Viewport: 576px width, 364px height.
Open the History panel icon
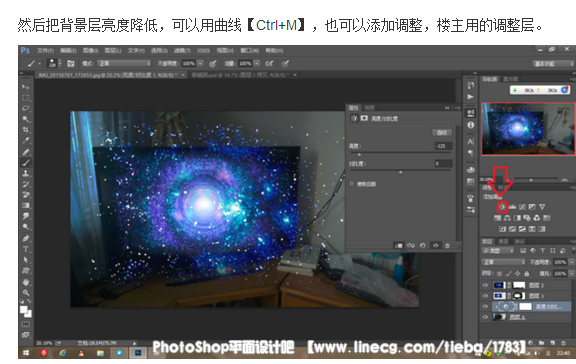[471, 86]
